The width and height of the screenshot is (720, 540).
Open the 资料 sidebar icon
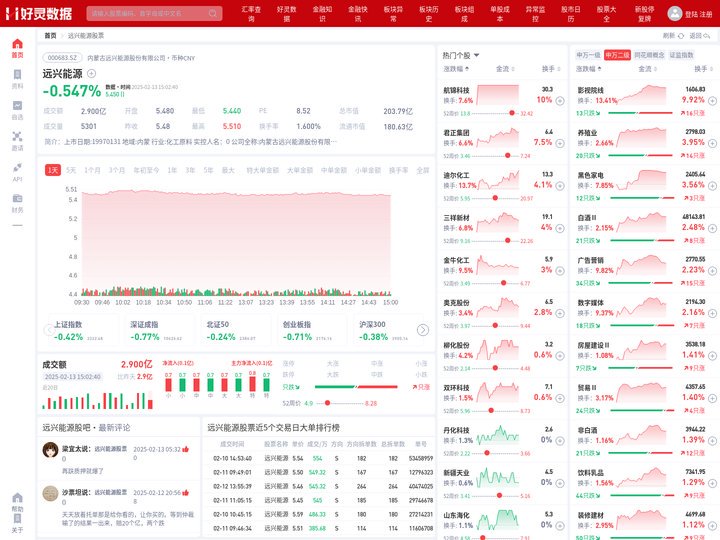pyautogui.click(x=17, y=75)
